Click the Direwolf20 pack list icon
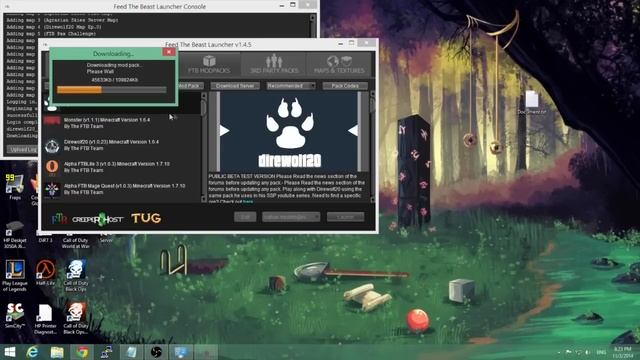Screen dimensions: 640x360 pos(52,145)
